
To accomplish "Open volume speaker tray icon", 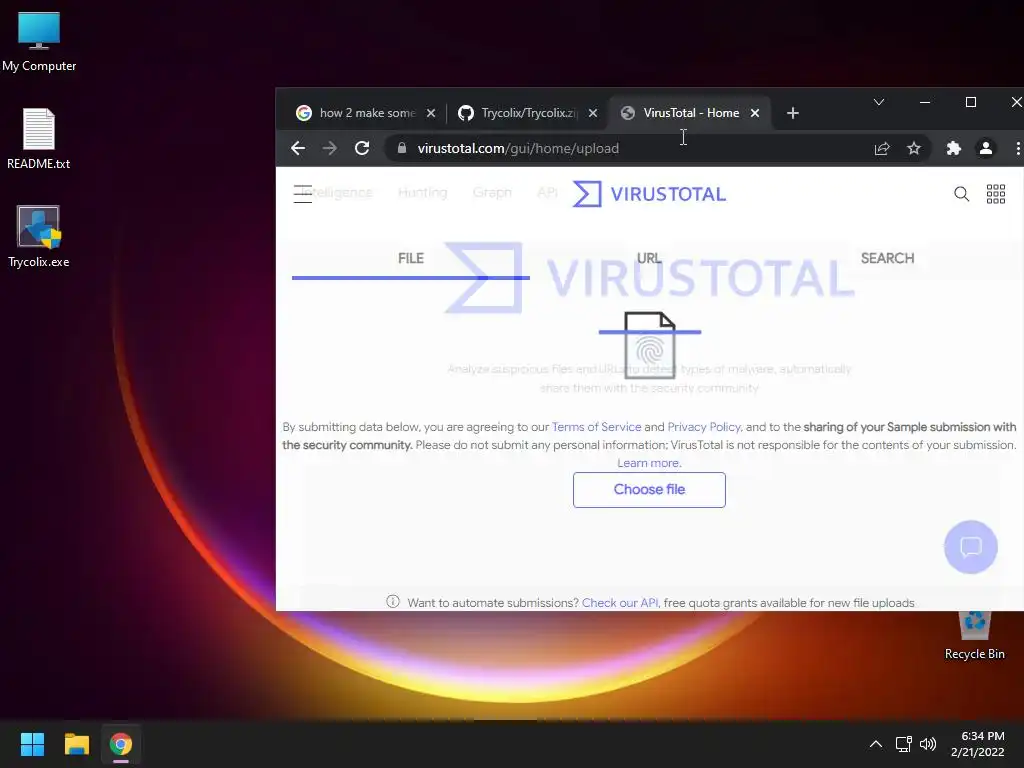I will [928, 744].
